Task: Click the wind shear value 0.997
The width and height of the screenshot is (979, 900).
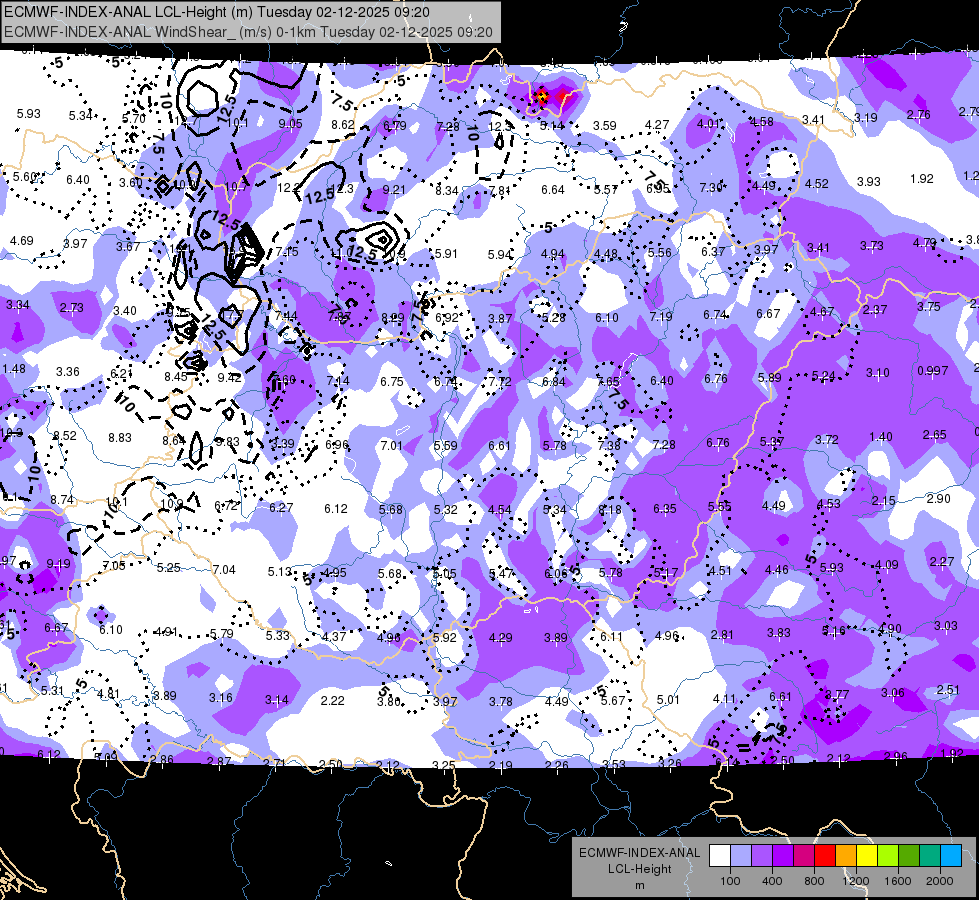Action: click(x=932, y=370)
